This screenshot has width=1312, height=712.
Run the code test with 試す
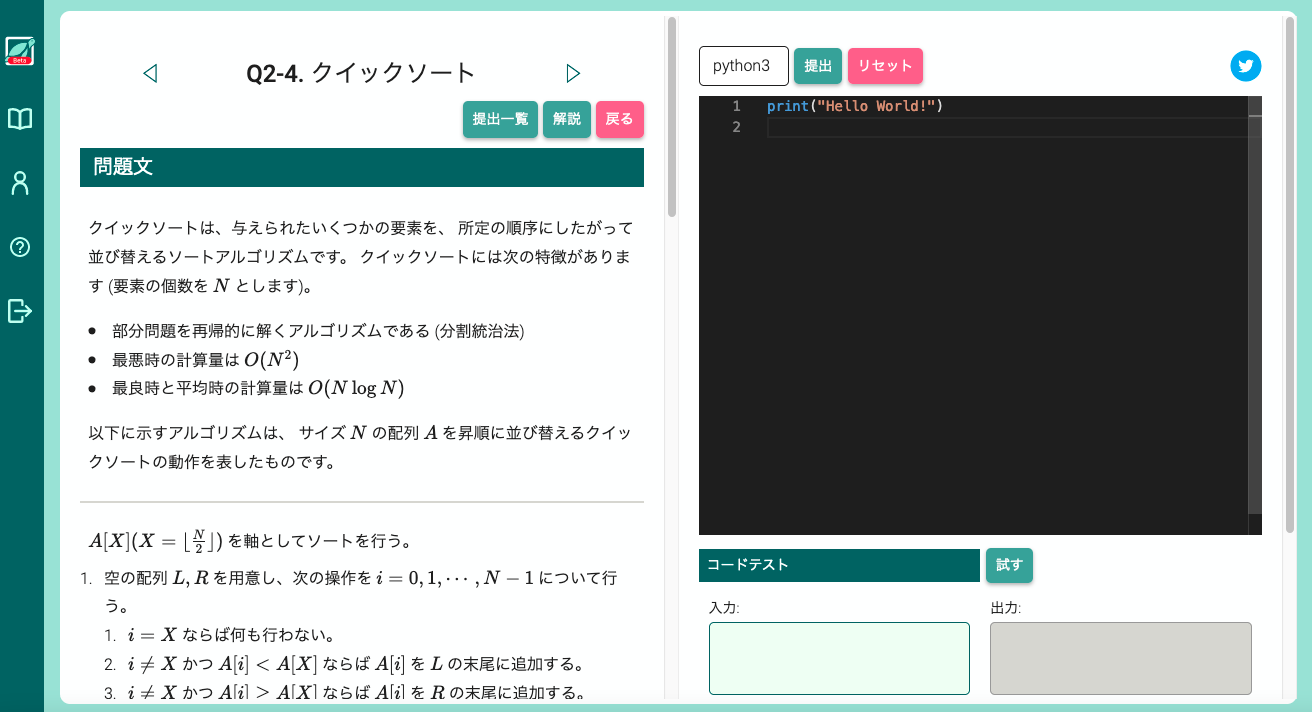point(1009,565)
